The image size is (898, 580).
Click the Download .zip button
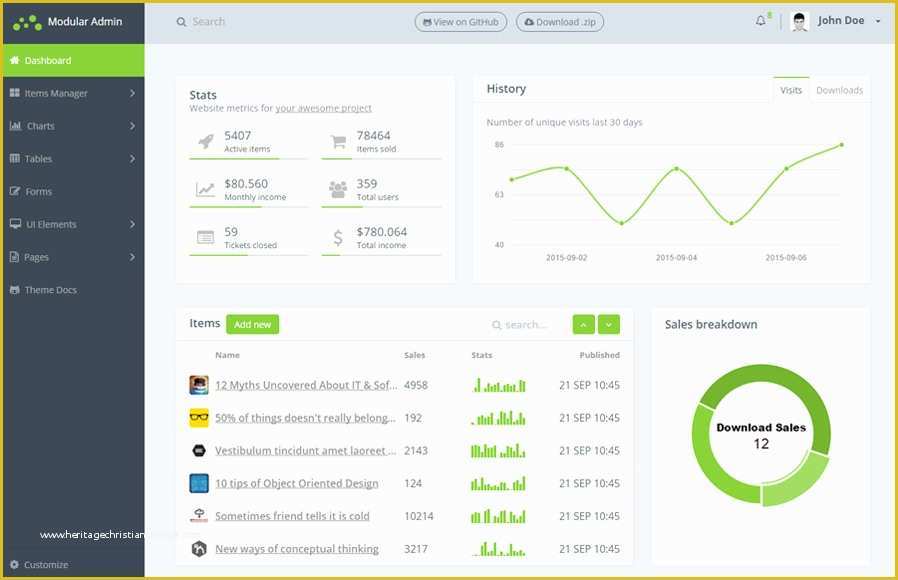(x=560, y=22)
